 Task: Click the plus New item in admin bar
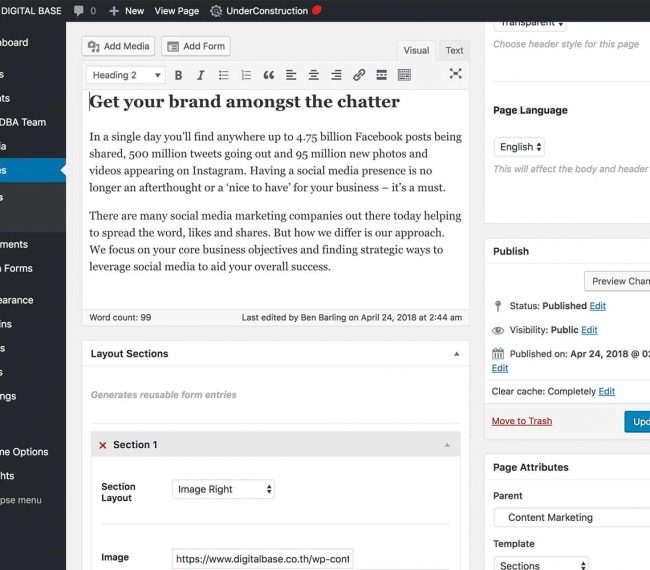click(126, 11)
